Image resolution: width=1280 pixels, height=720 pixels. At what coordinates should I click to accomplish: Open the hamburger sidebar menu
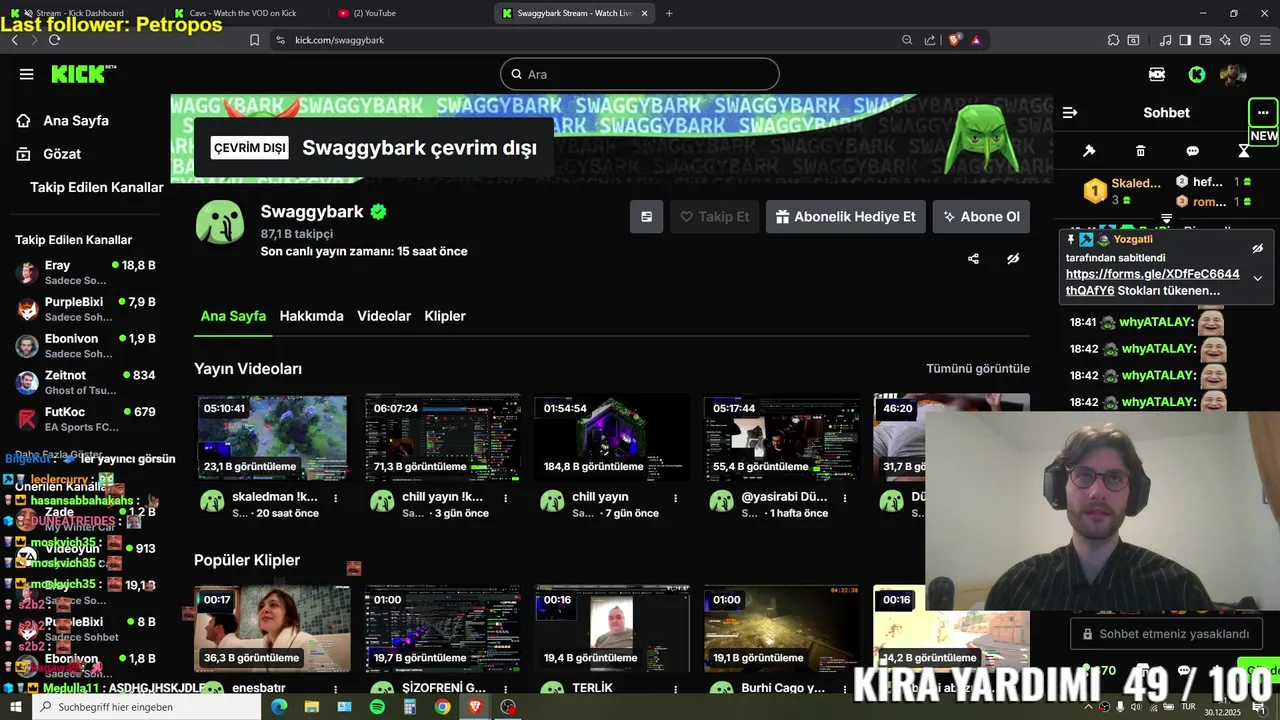(27, 74)
